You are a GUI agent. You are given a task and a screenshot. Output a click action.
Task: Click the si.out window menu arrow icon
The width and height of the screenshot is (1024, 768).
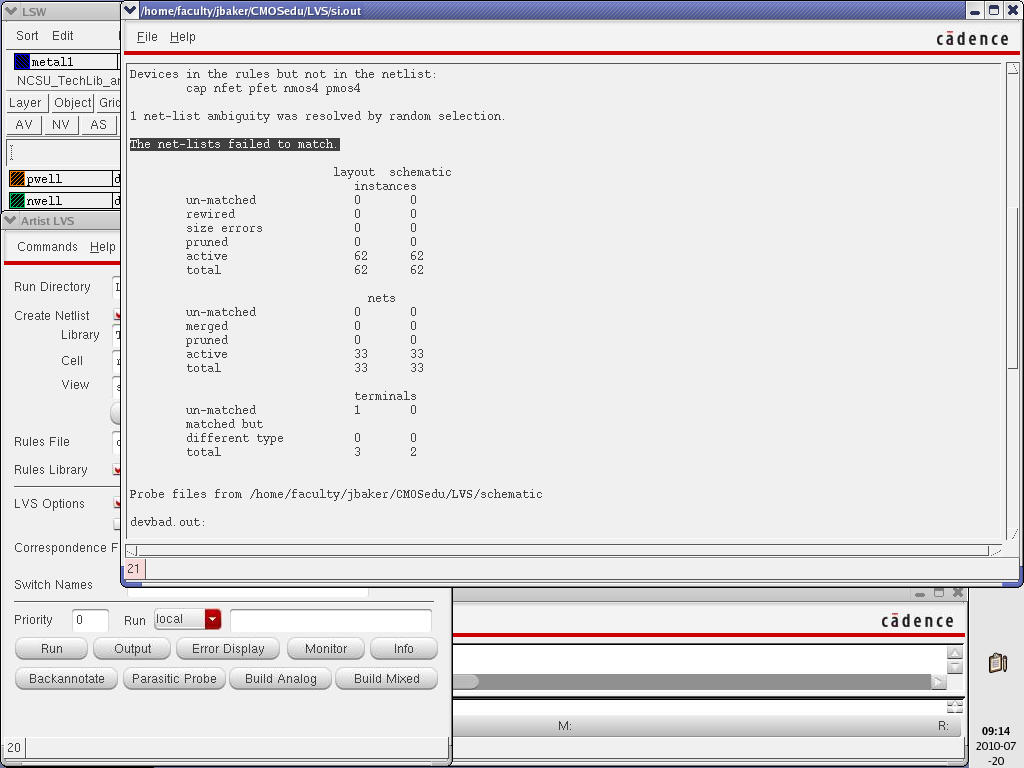[130, 10]
